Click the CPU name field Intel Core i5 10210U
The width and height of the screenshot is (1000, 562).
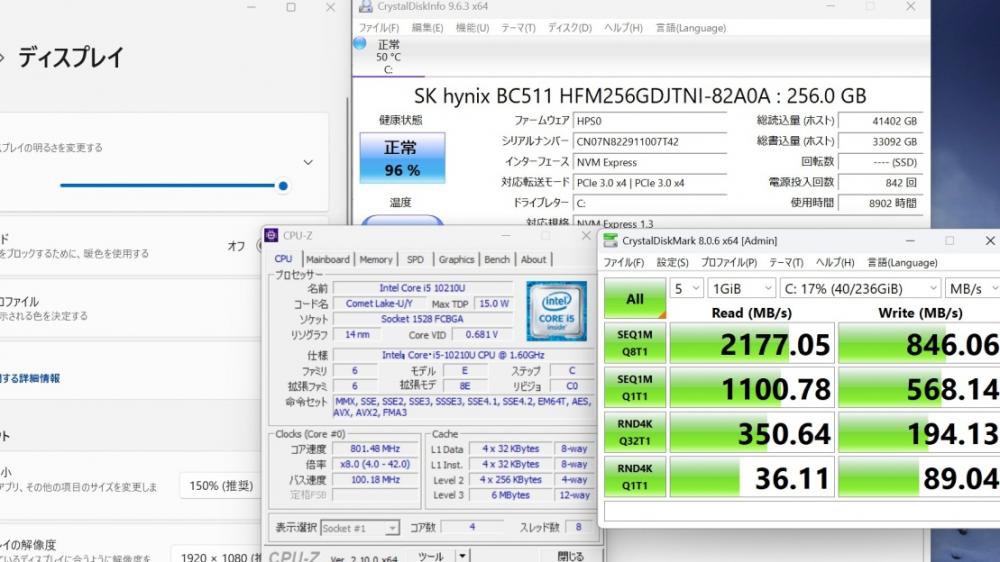tap(422, 288)
